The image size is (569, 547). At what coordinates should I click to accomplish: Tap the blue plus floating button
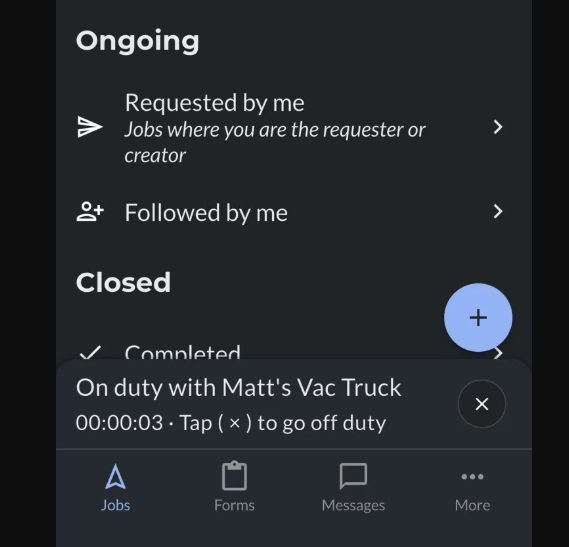(478, 318)
